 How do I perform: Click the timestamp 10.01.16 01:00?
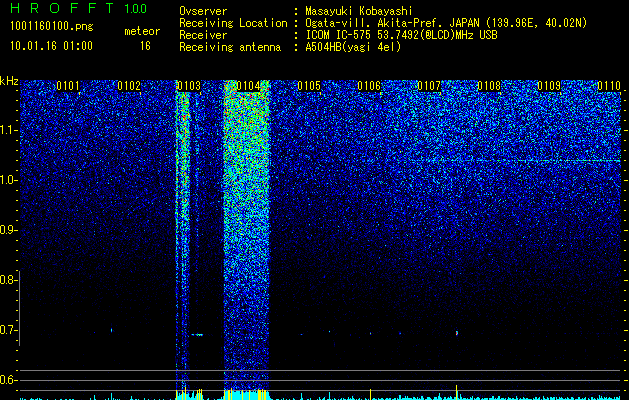(x=51, y=46)
